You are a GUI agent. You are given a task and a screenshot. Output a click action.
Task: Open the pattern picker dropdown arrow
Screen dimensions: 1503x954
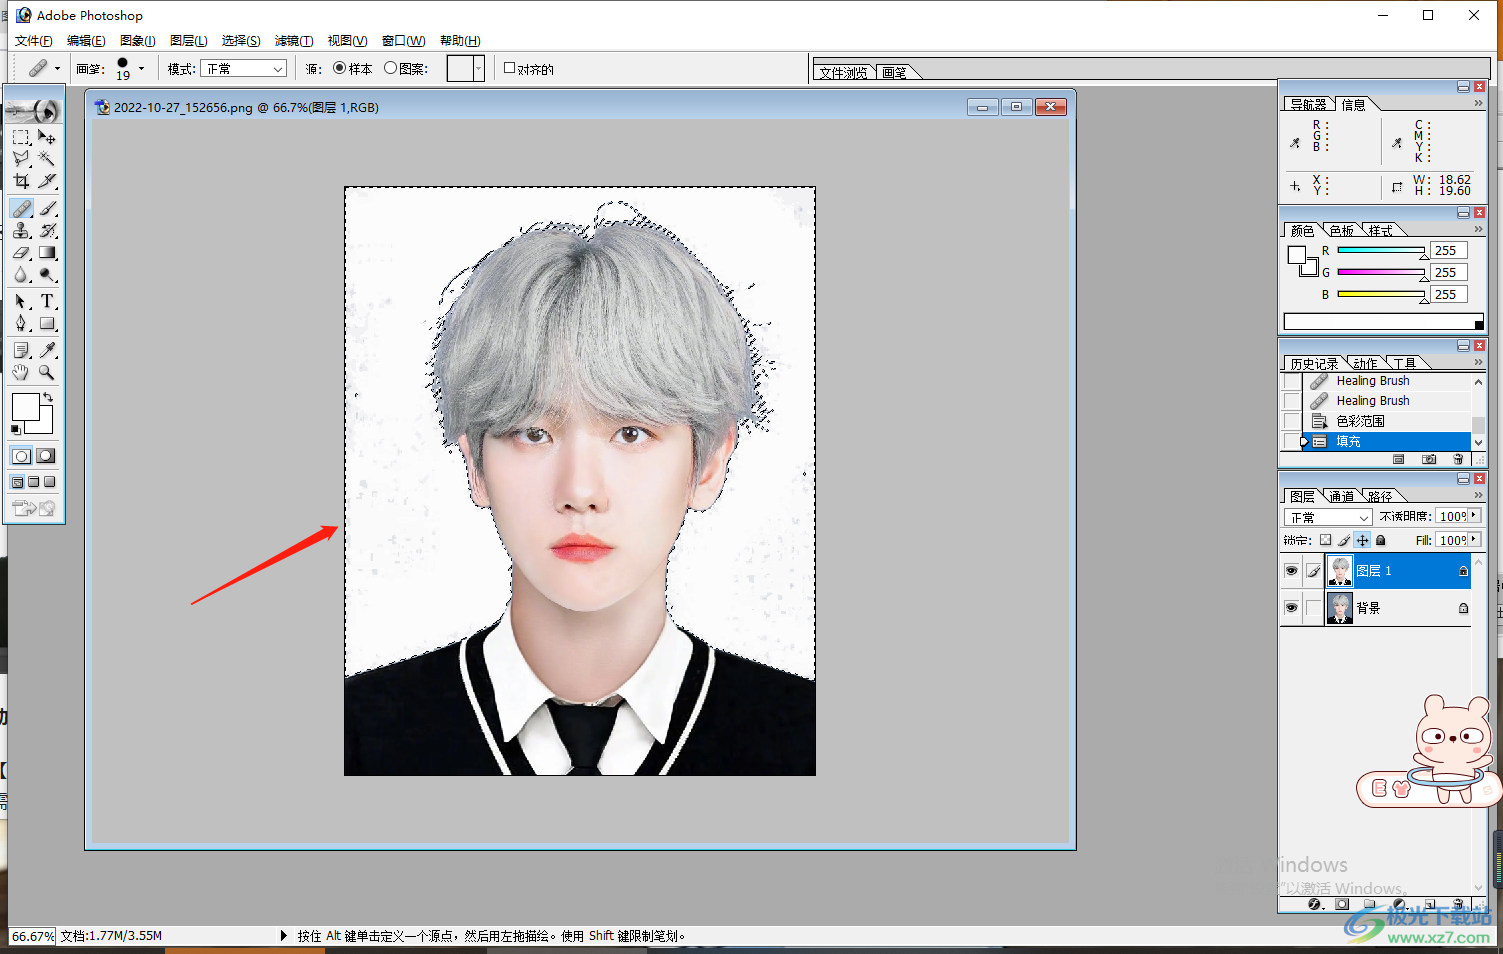click(x=479, y=68)
